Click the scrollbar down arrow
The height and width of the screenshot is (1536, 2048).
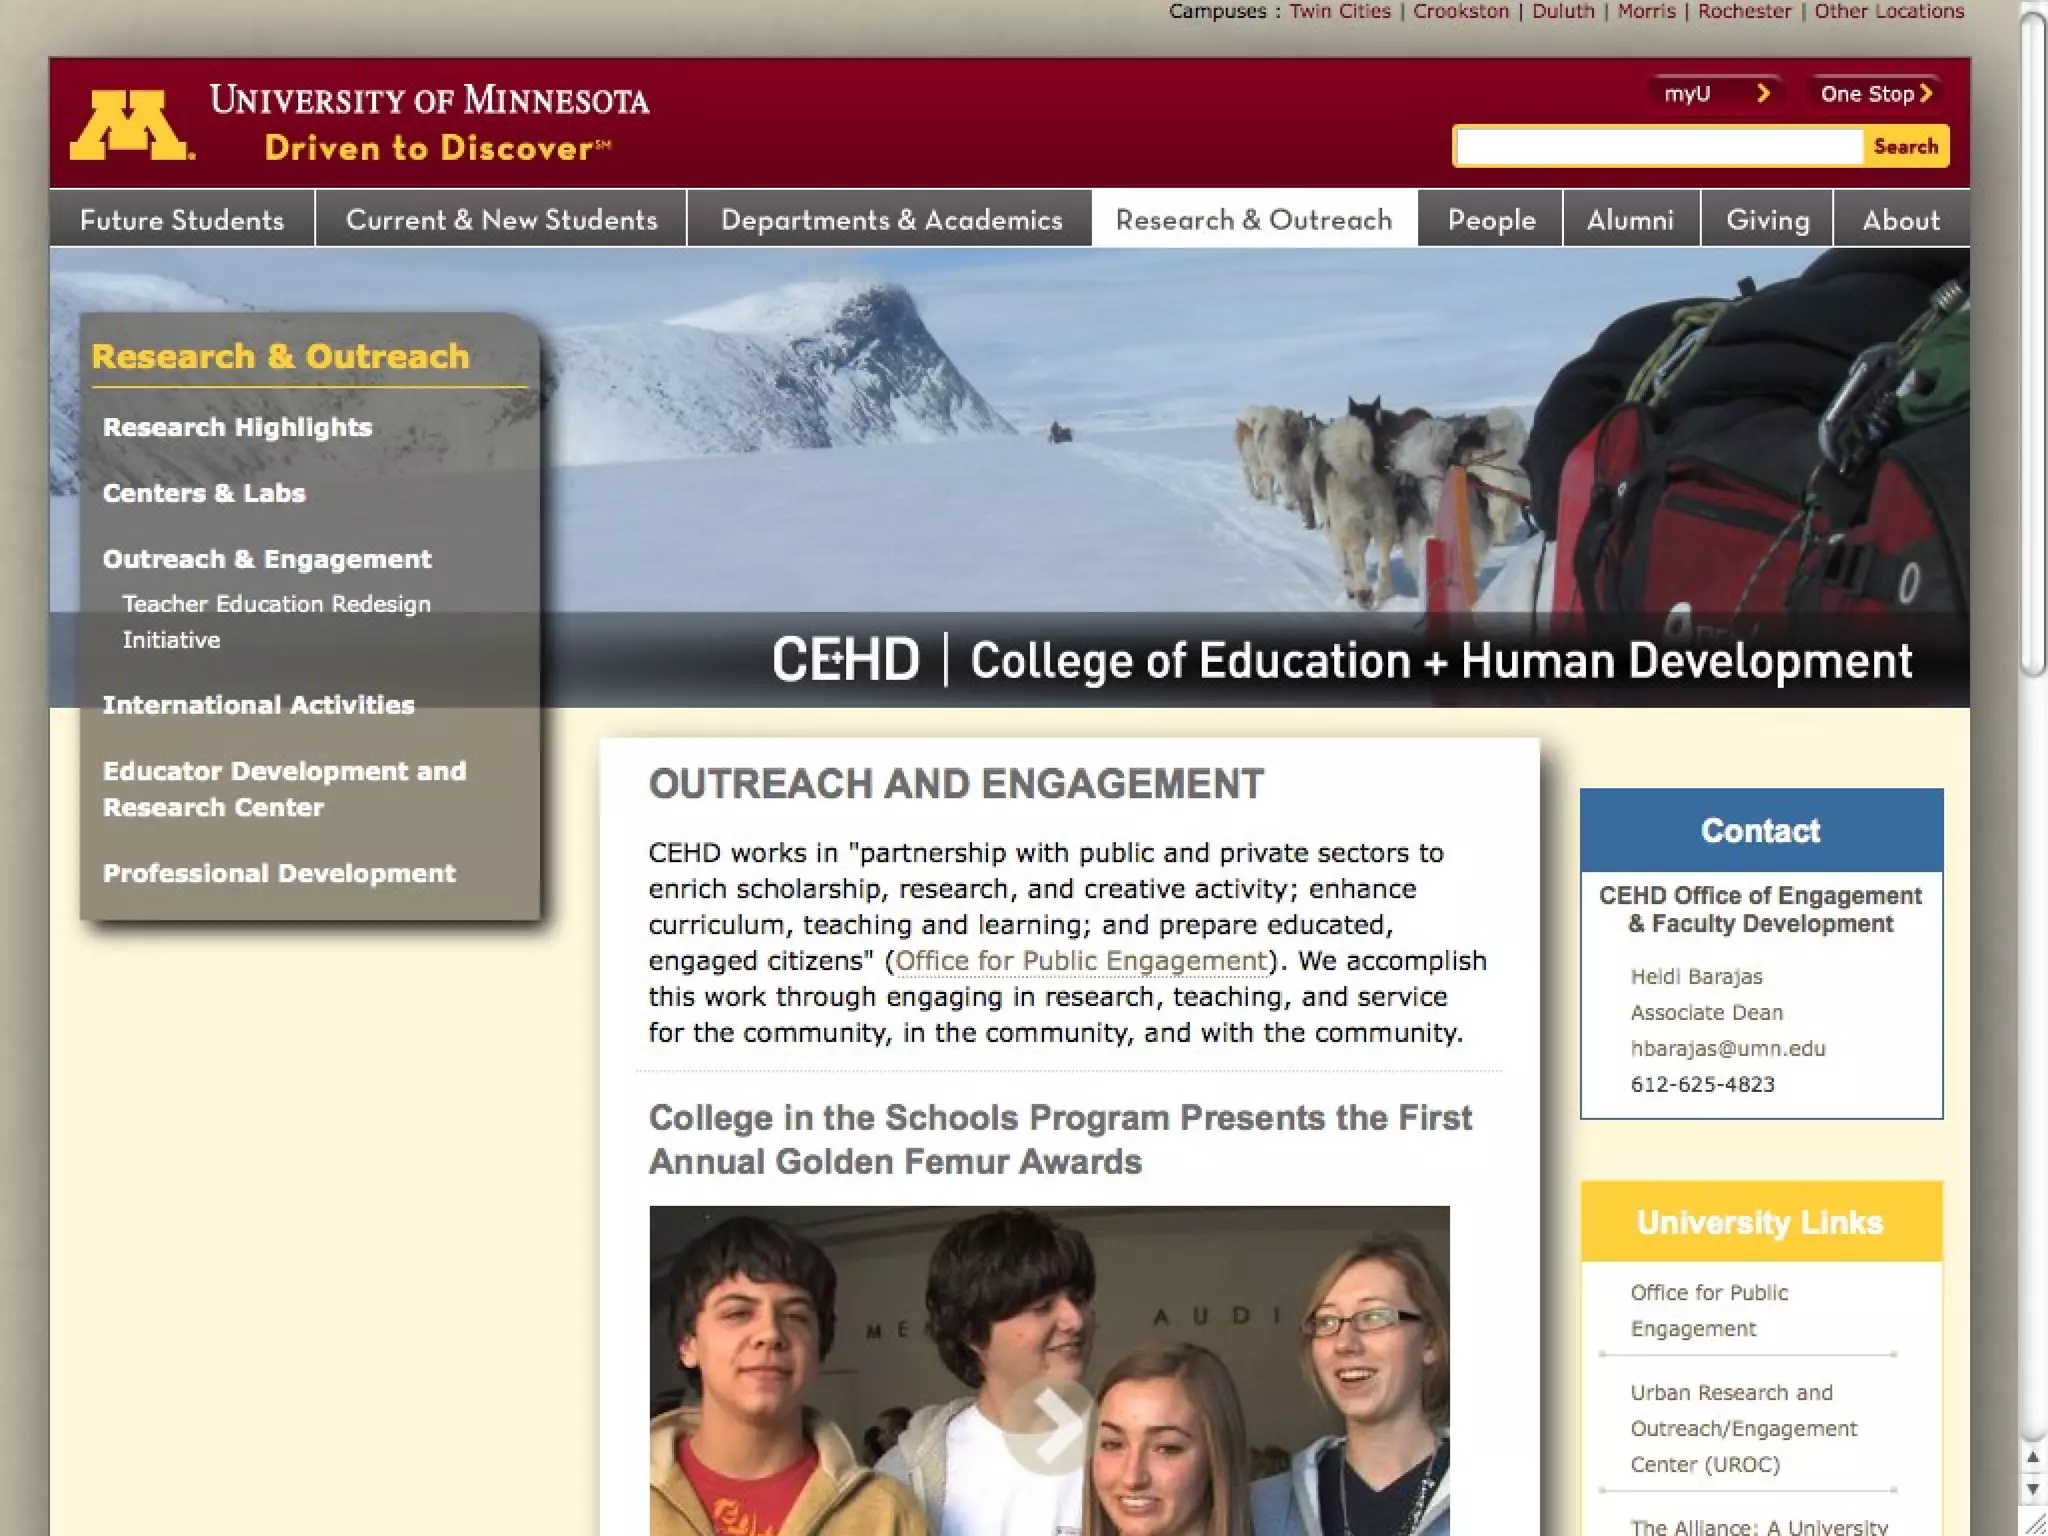pyautogui.click(x=2033, y=1489)
